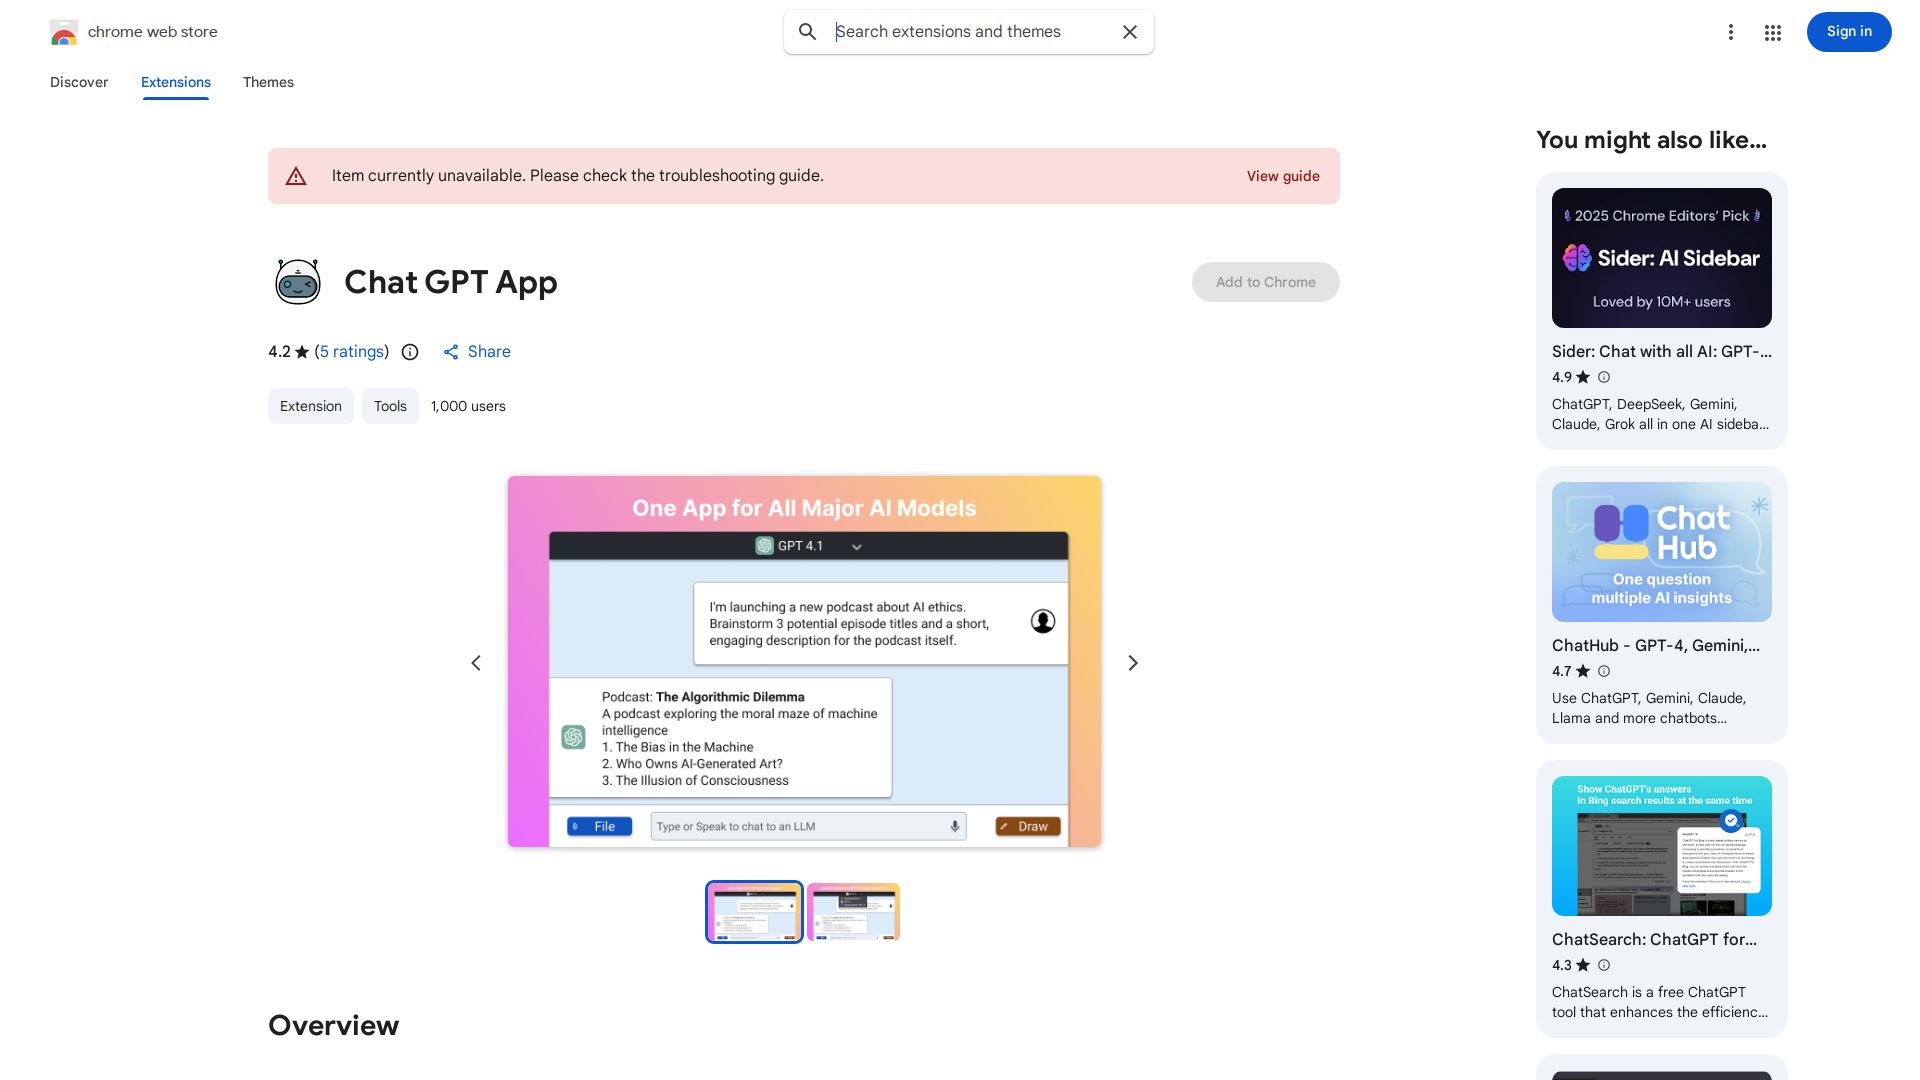Open the Sider: AI Sidebar suggestion card
Image resolution: width=1920 pixels, height=1080 pixels.
click(x=1661, y=311)
